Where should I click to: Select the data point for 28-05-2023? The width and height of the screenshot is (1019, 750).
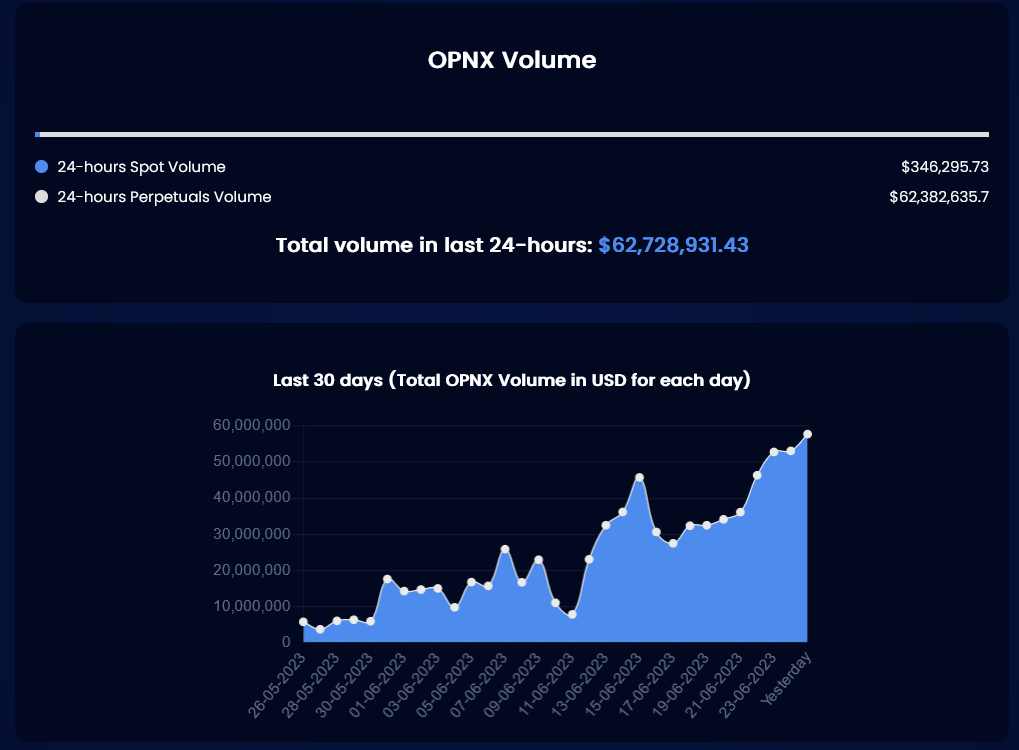tap(337, 621)
